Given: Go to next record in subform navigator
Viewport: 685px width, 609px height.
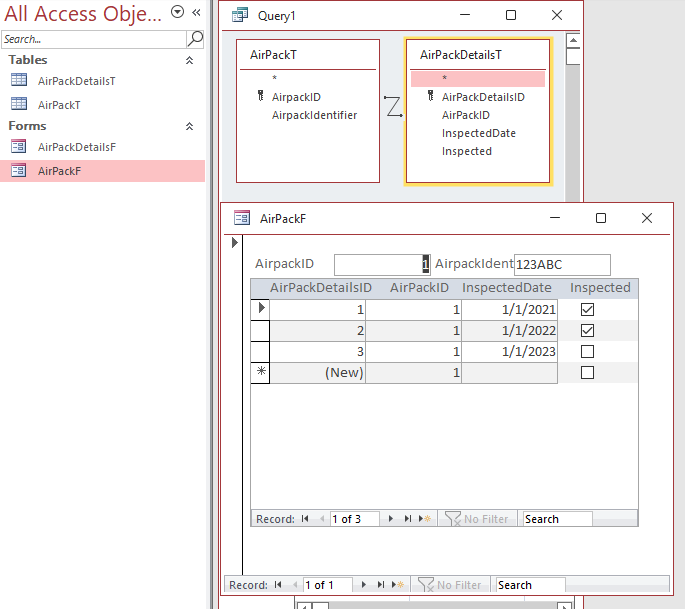Looking at the screenshot, I should (391, 519).
